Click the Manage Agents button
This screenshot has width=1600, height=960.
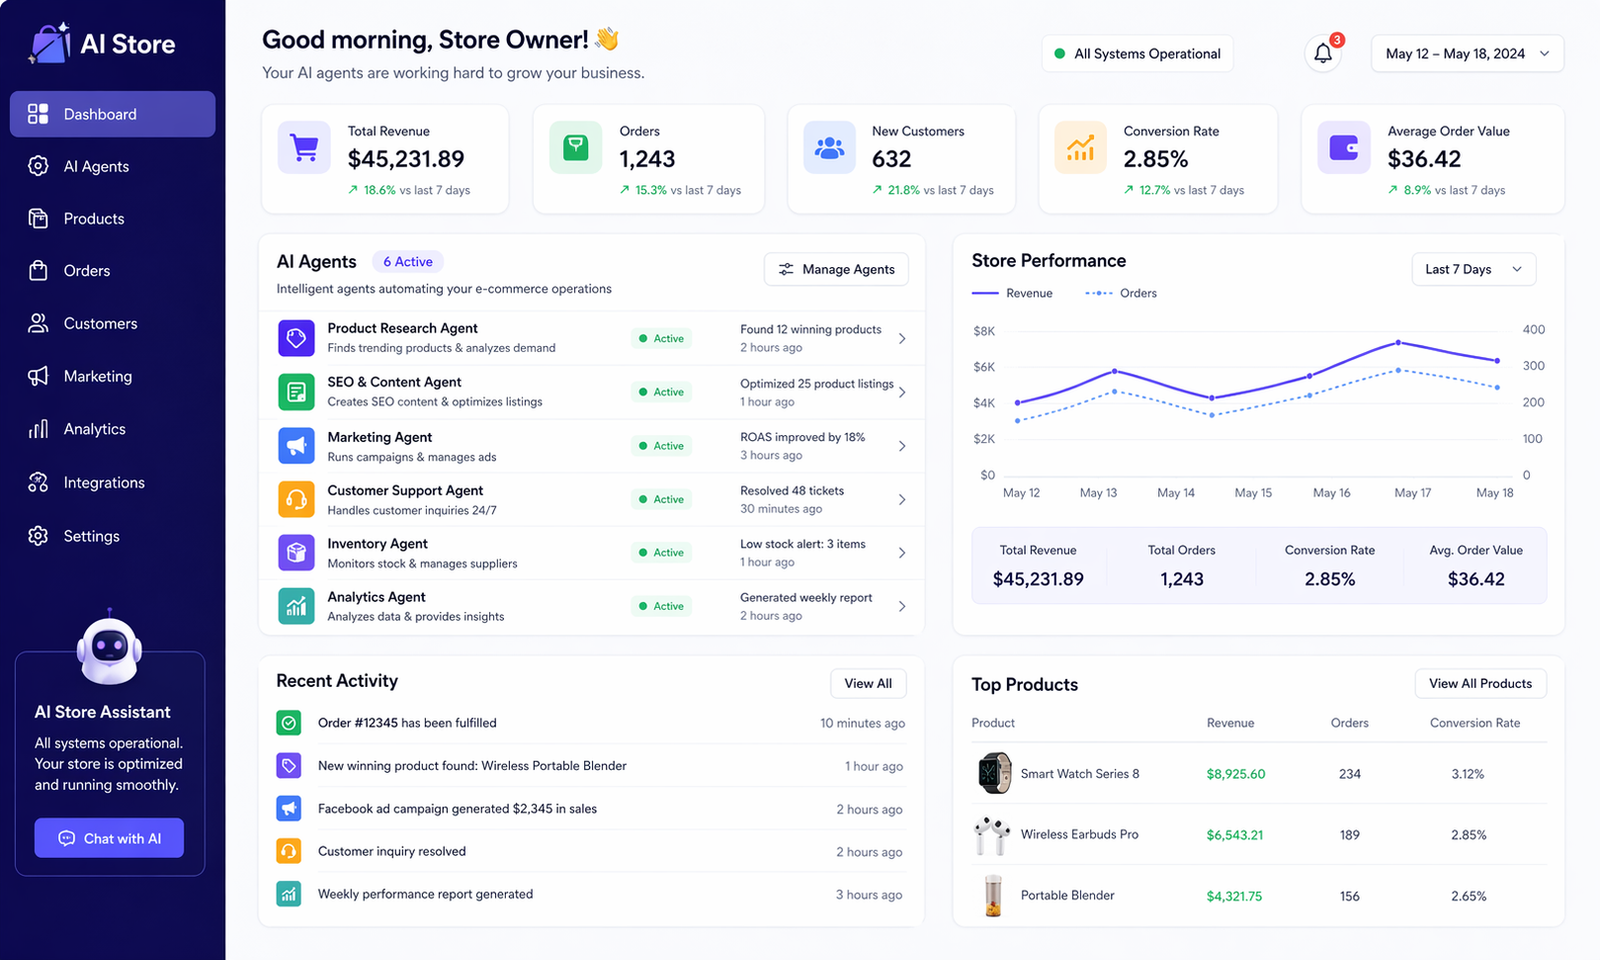(836, 269)
